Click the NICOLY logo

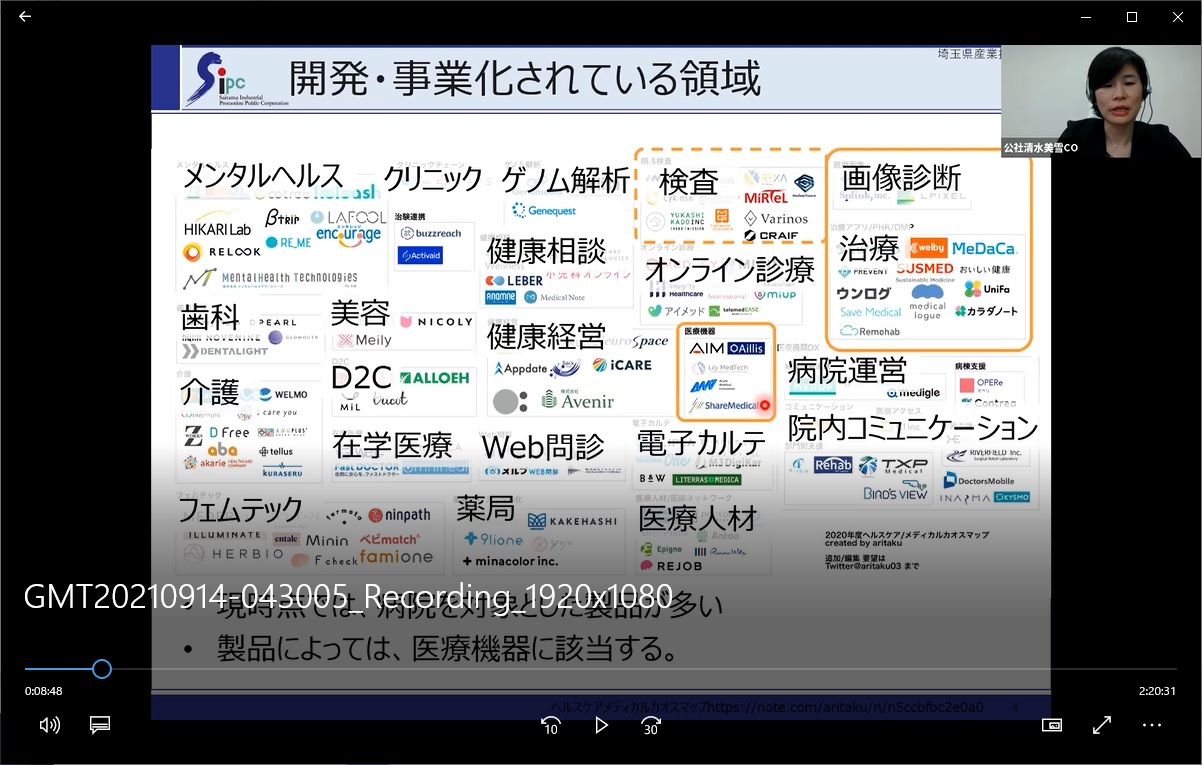coord(436,322)
